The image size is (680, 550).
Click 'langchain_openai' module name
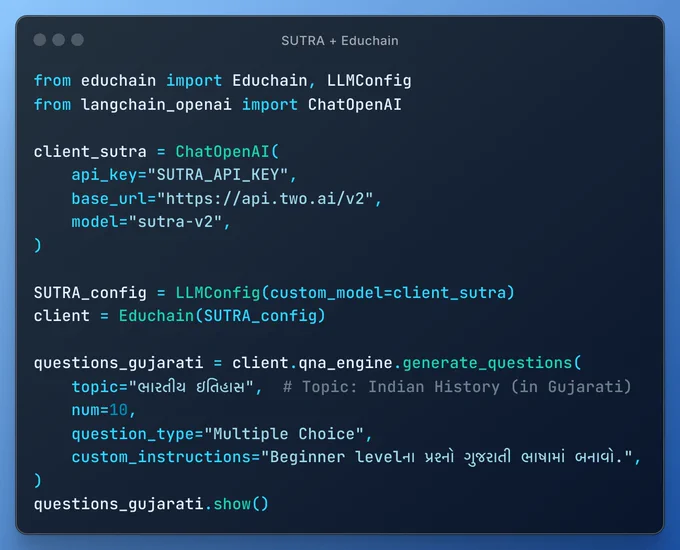click(156, 105)
